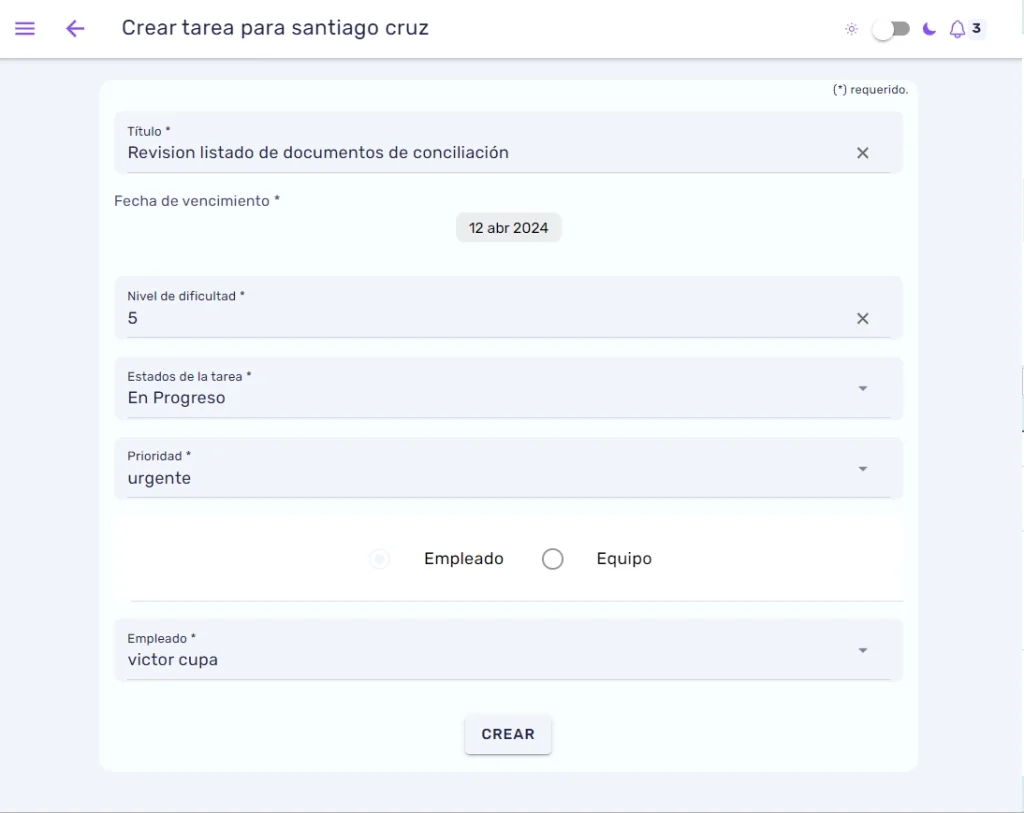Click the Equipo label text
This screenshot has height=813, width=1024.
624,559
